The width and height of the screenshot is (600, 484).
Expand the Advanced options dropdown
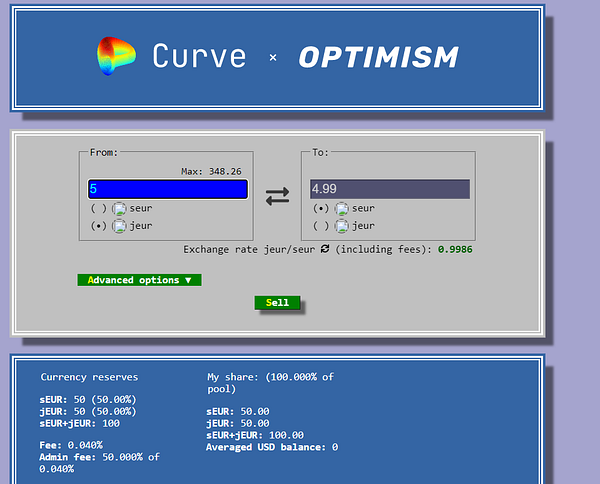(139, 280)
